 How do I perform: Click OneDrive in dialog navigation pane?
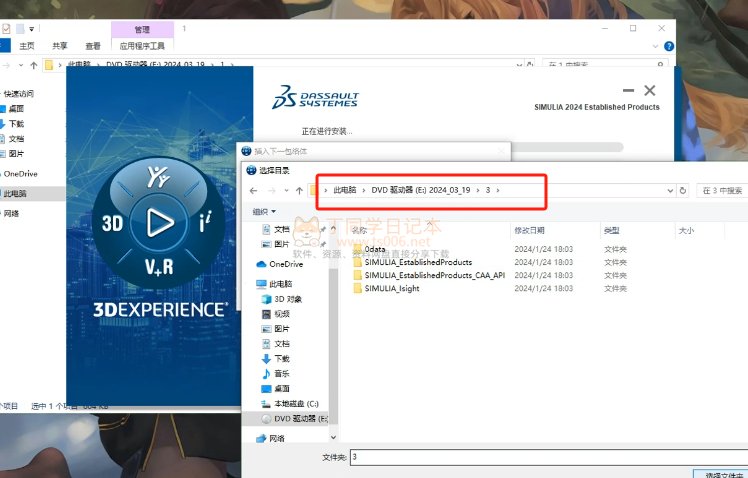tap(285, 264)
